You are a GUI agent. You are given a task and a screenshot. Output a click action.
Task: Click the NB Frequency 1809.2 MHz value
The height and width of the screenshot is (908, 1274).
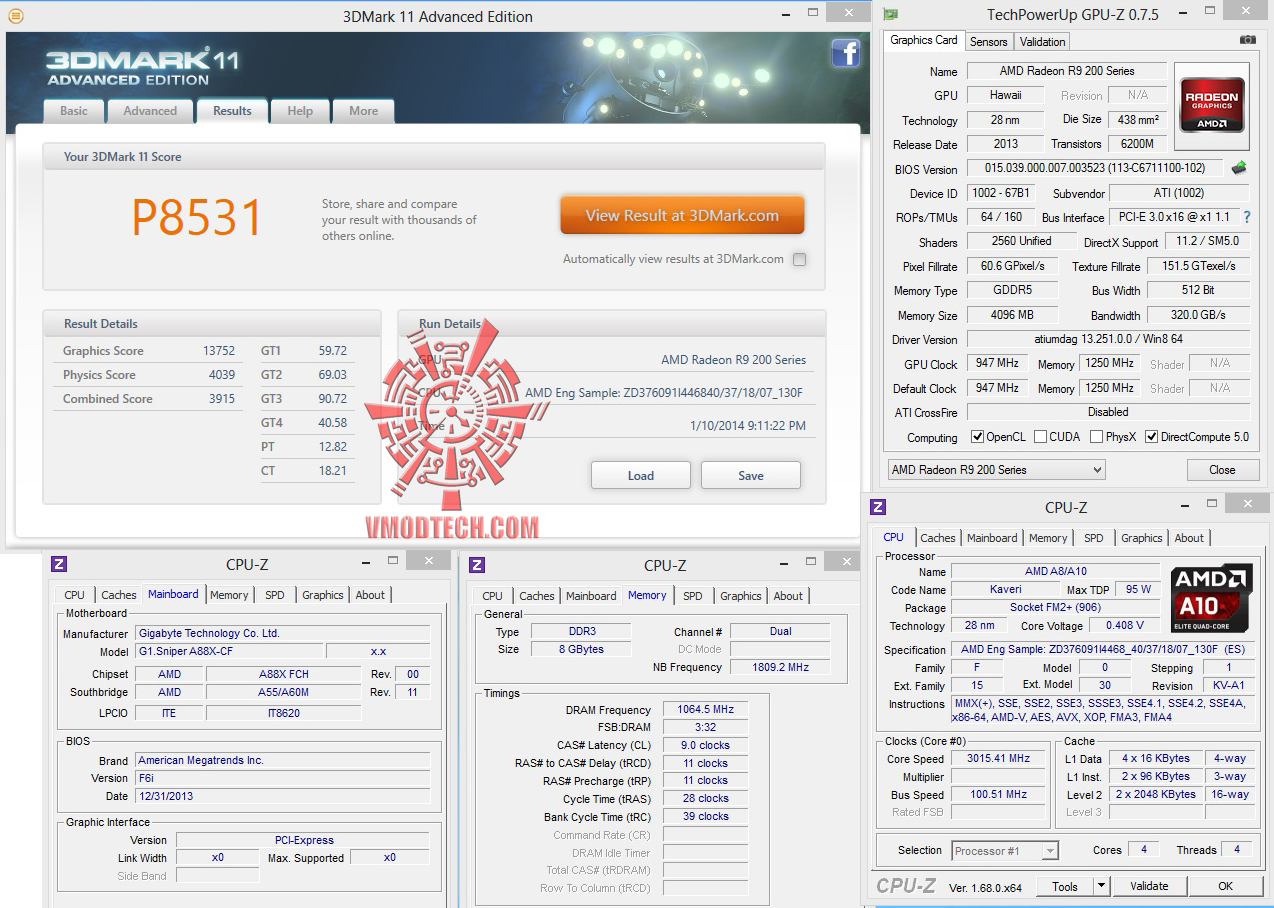coord(780,667)
